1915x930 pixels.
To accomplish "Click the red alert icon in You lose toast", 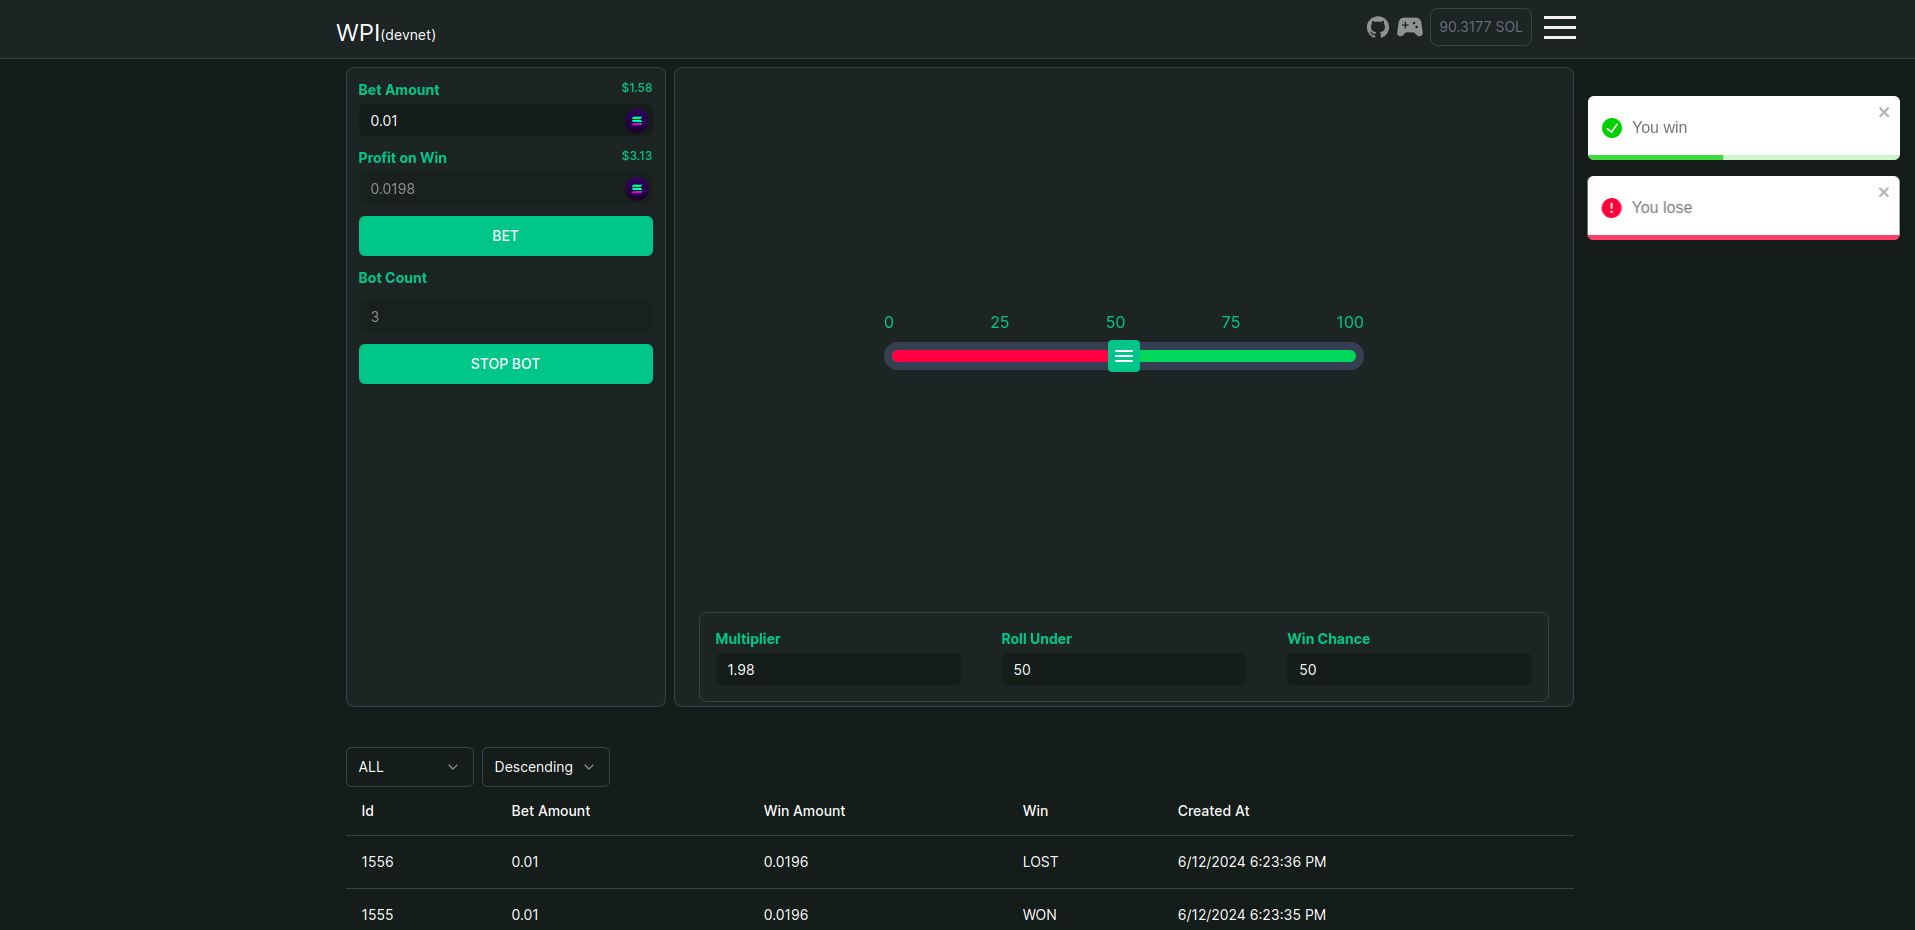I will click(1612, 208).
